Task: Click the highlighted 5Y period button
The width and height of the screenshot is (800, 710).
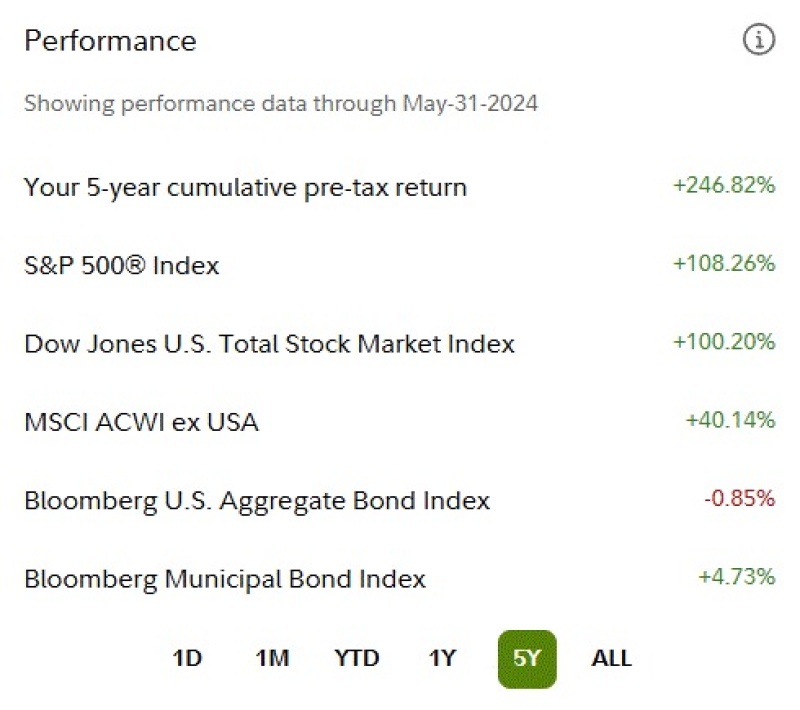Action: [x=527, y=659]
